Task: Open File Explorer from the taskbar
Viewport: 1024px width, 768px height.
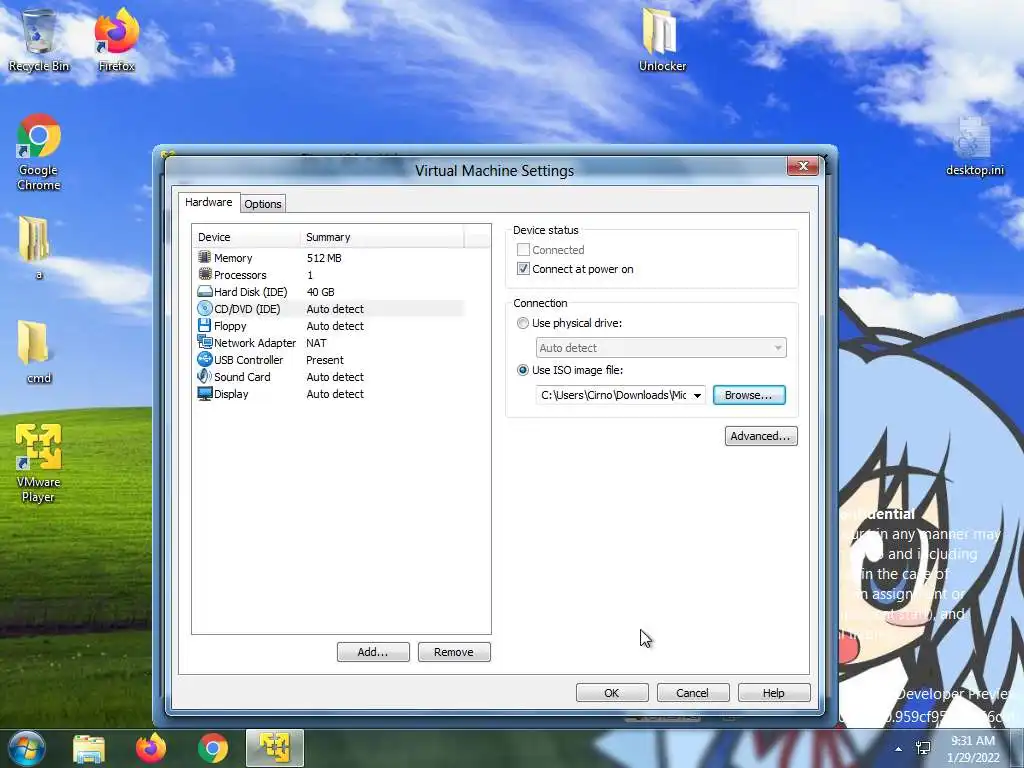Action: coord(89,749)
